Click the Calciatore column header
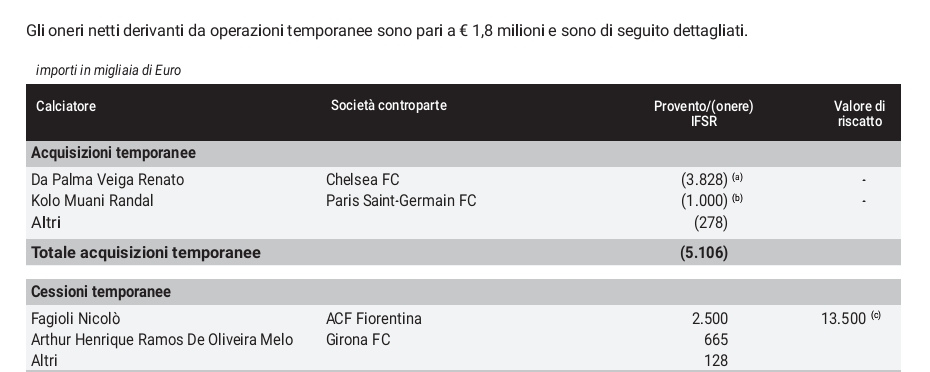930x372 pixels. 66,106
